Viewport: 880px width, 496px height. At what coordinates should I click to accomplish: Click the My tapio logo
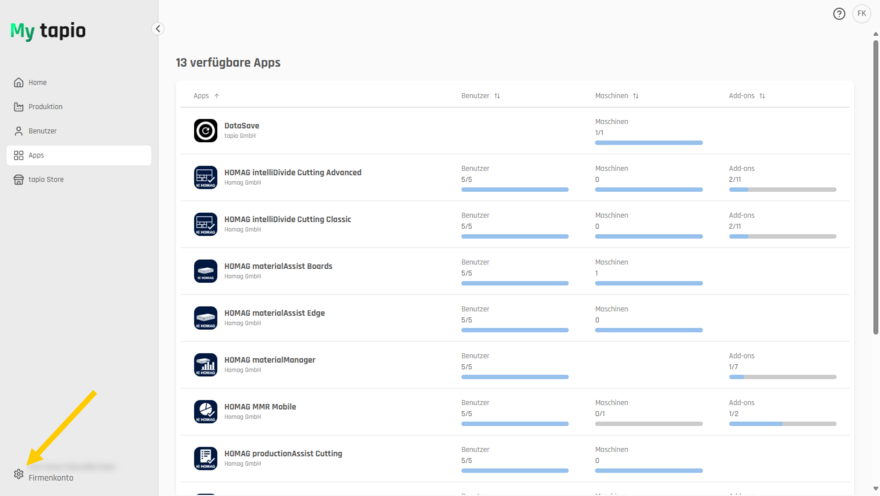[48, 31]
